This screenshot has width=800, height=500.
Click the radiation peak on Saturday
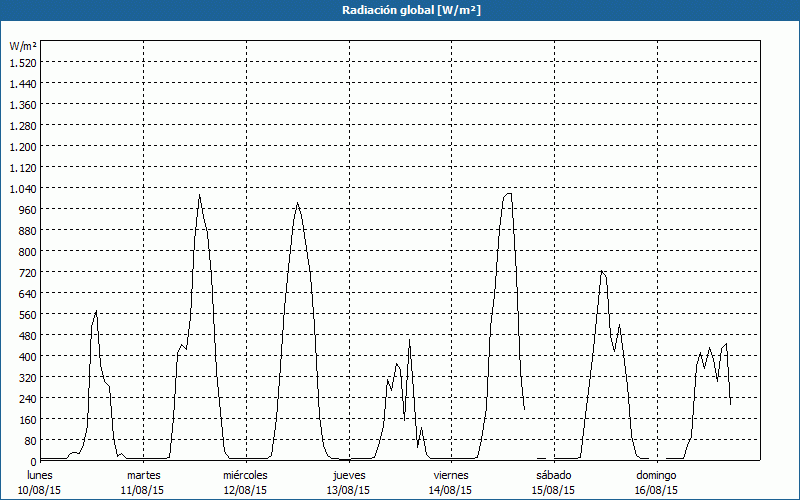click(x=601, y=271)
